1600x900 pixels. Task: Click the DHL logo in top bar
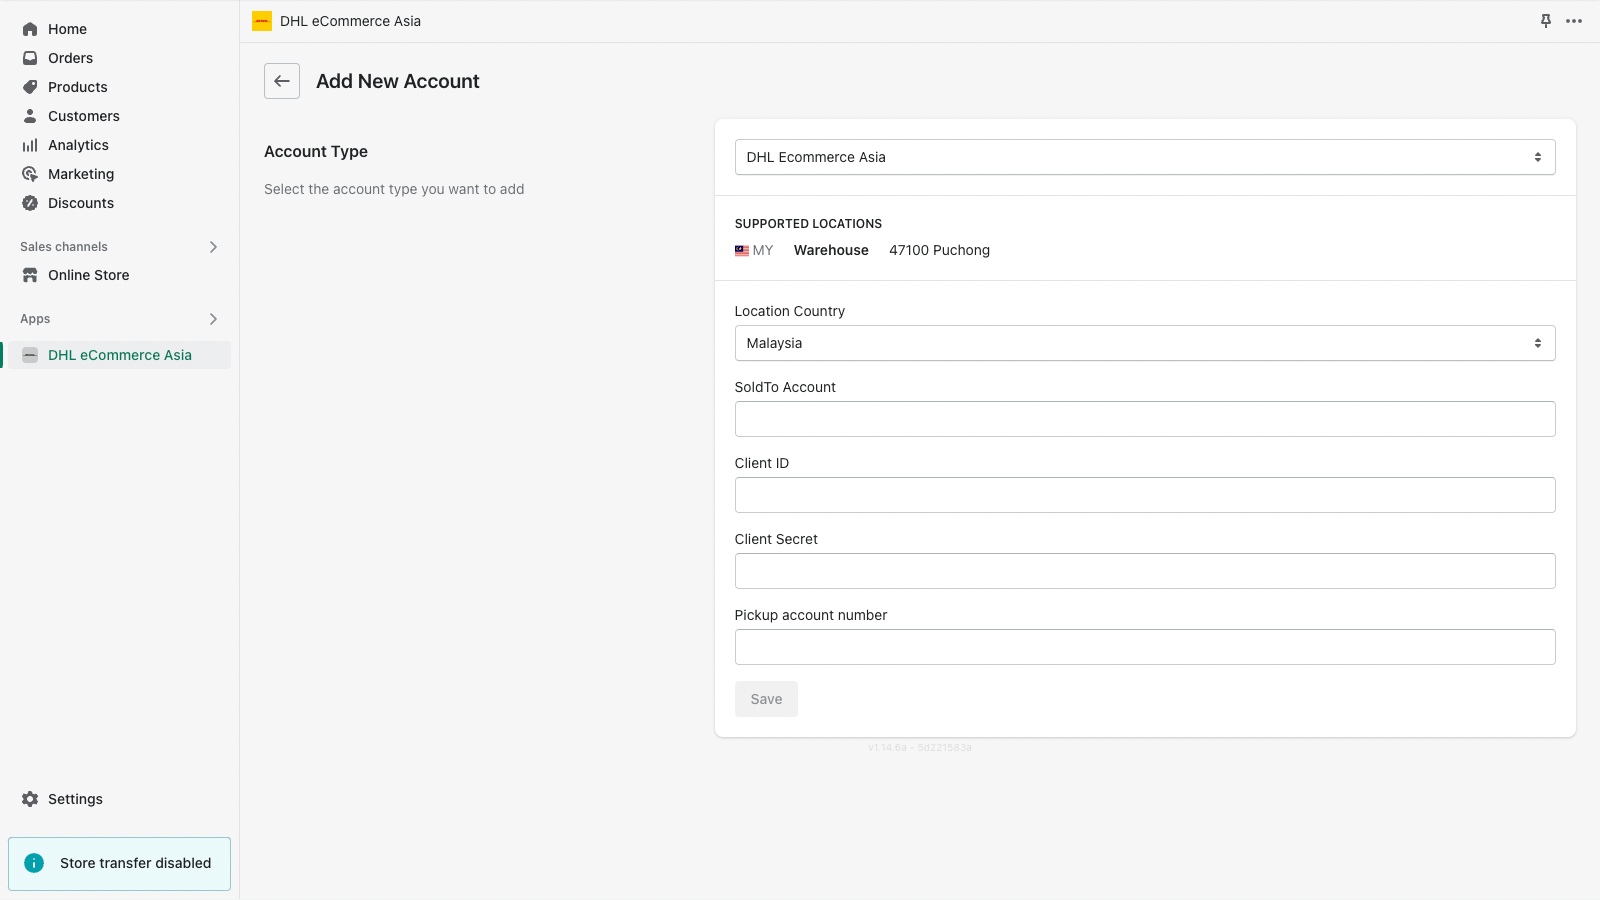(x=262, y=21)
